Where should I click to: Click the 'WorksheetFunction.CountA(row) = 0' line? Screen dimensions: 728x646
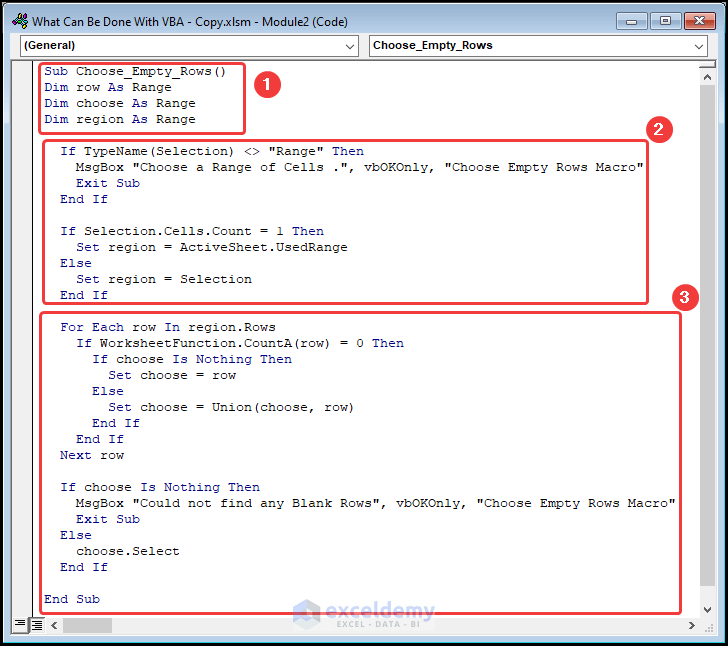click(240, 343)
